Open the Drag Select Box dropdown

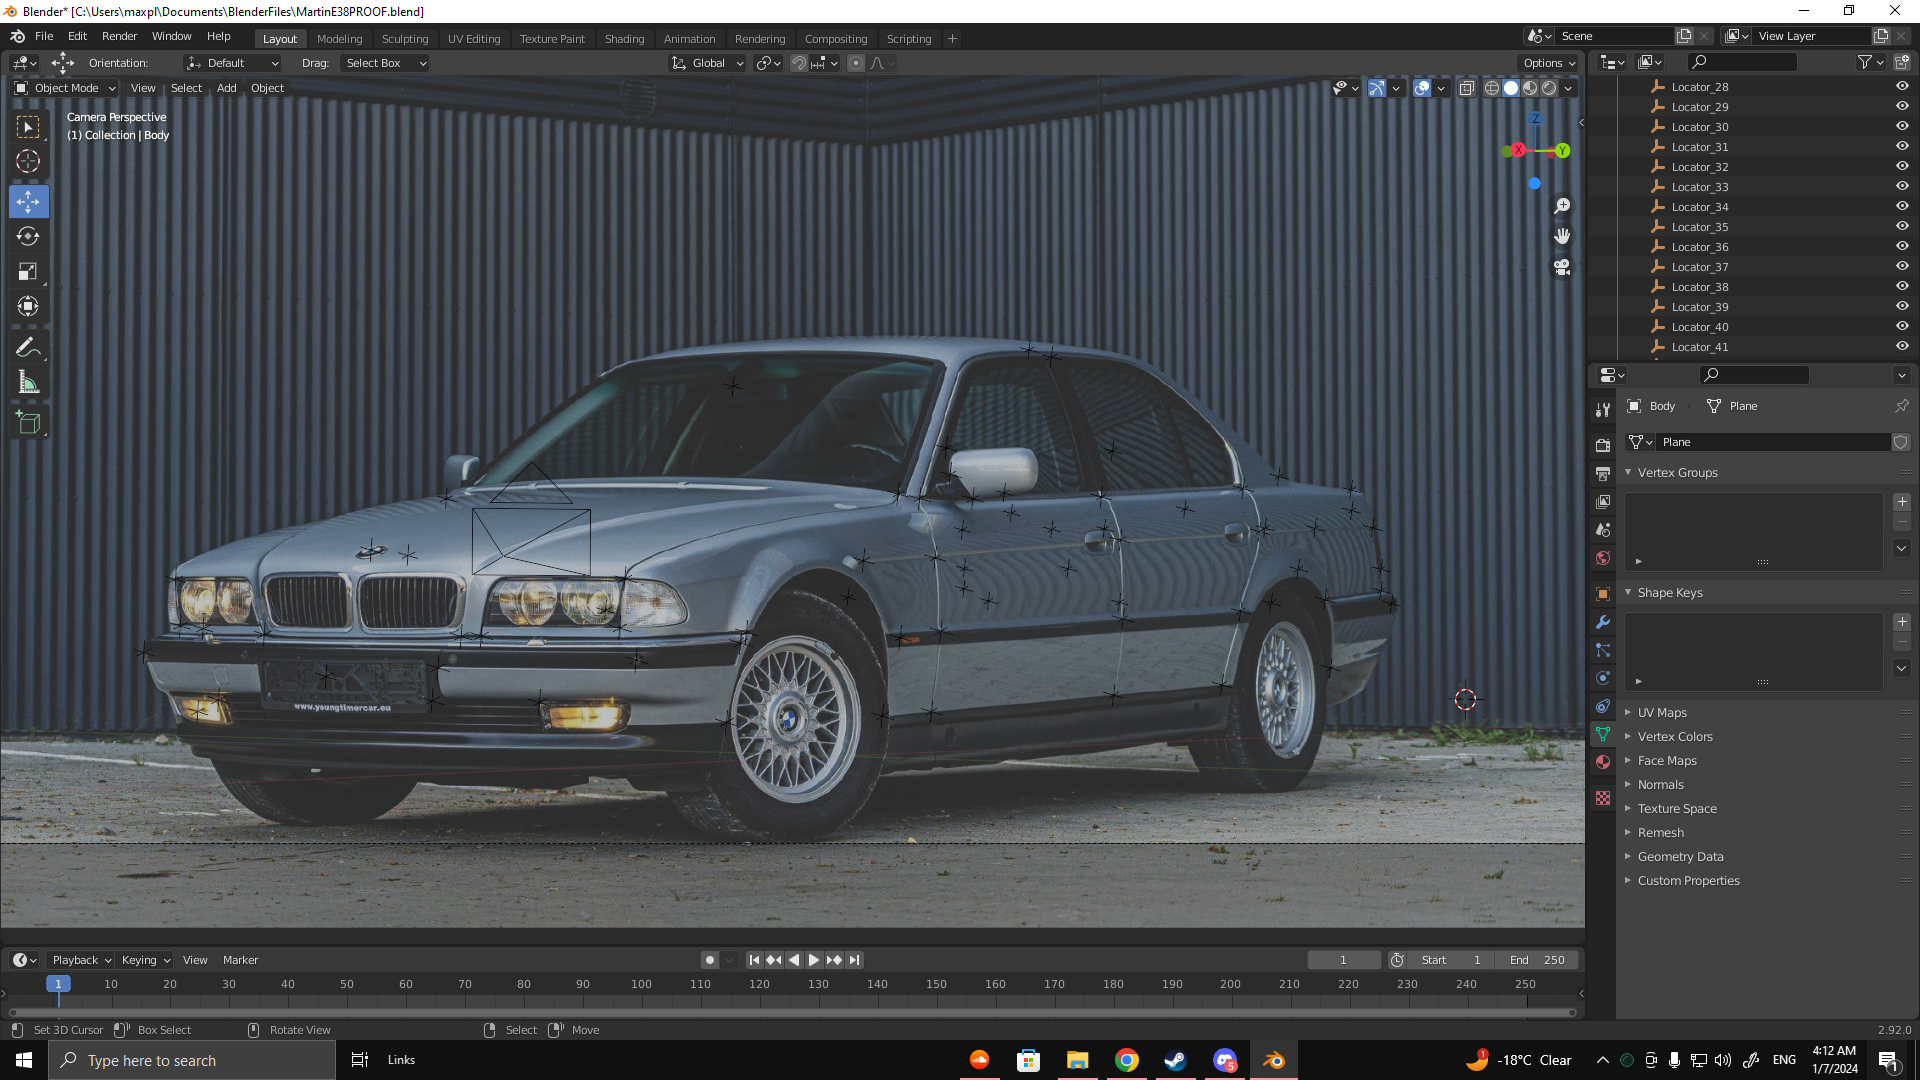pos(385,63)
